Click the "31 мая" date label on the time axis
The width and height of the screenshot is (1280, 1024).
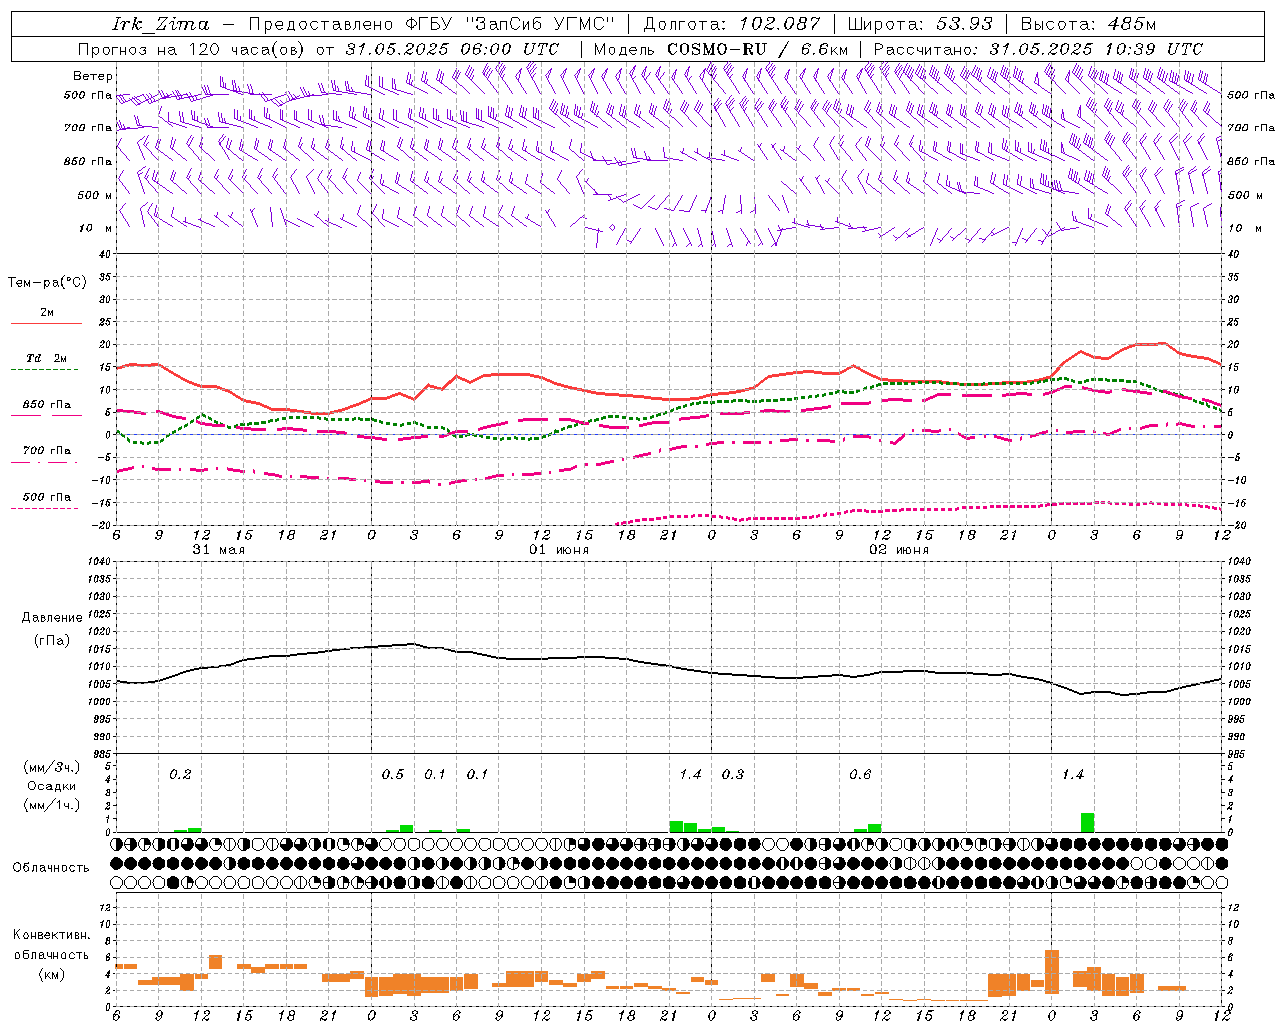[x=219, y=550]
